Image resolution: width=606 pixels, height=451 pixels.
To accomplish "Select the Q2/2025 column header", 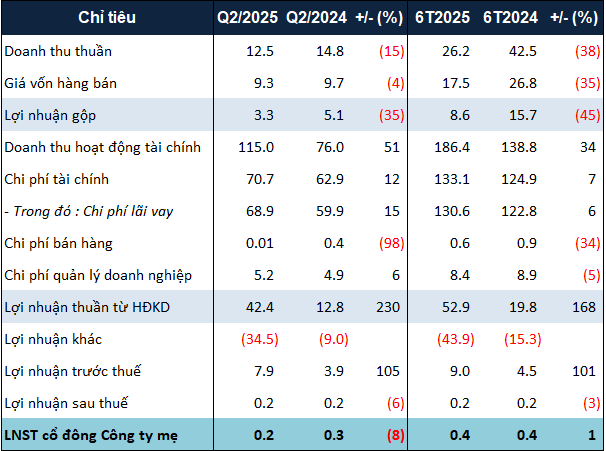I will (248, 18).
